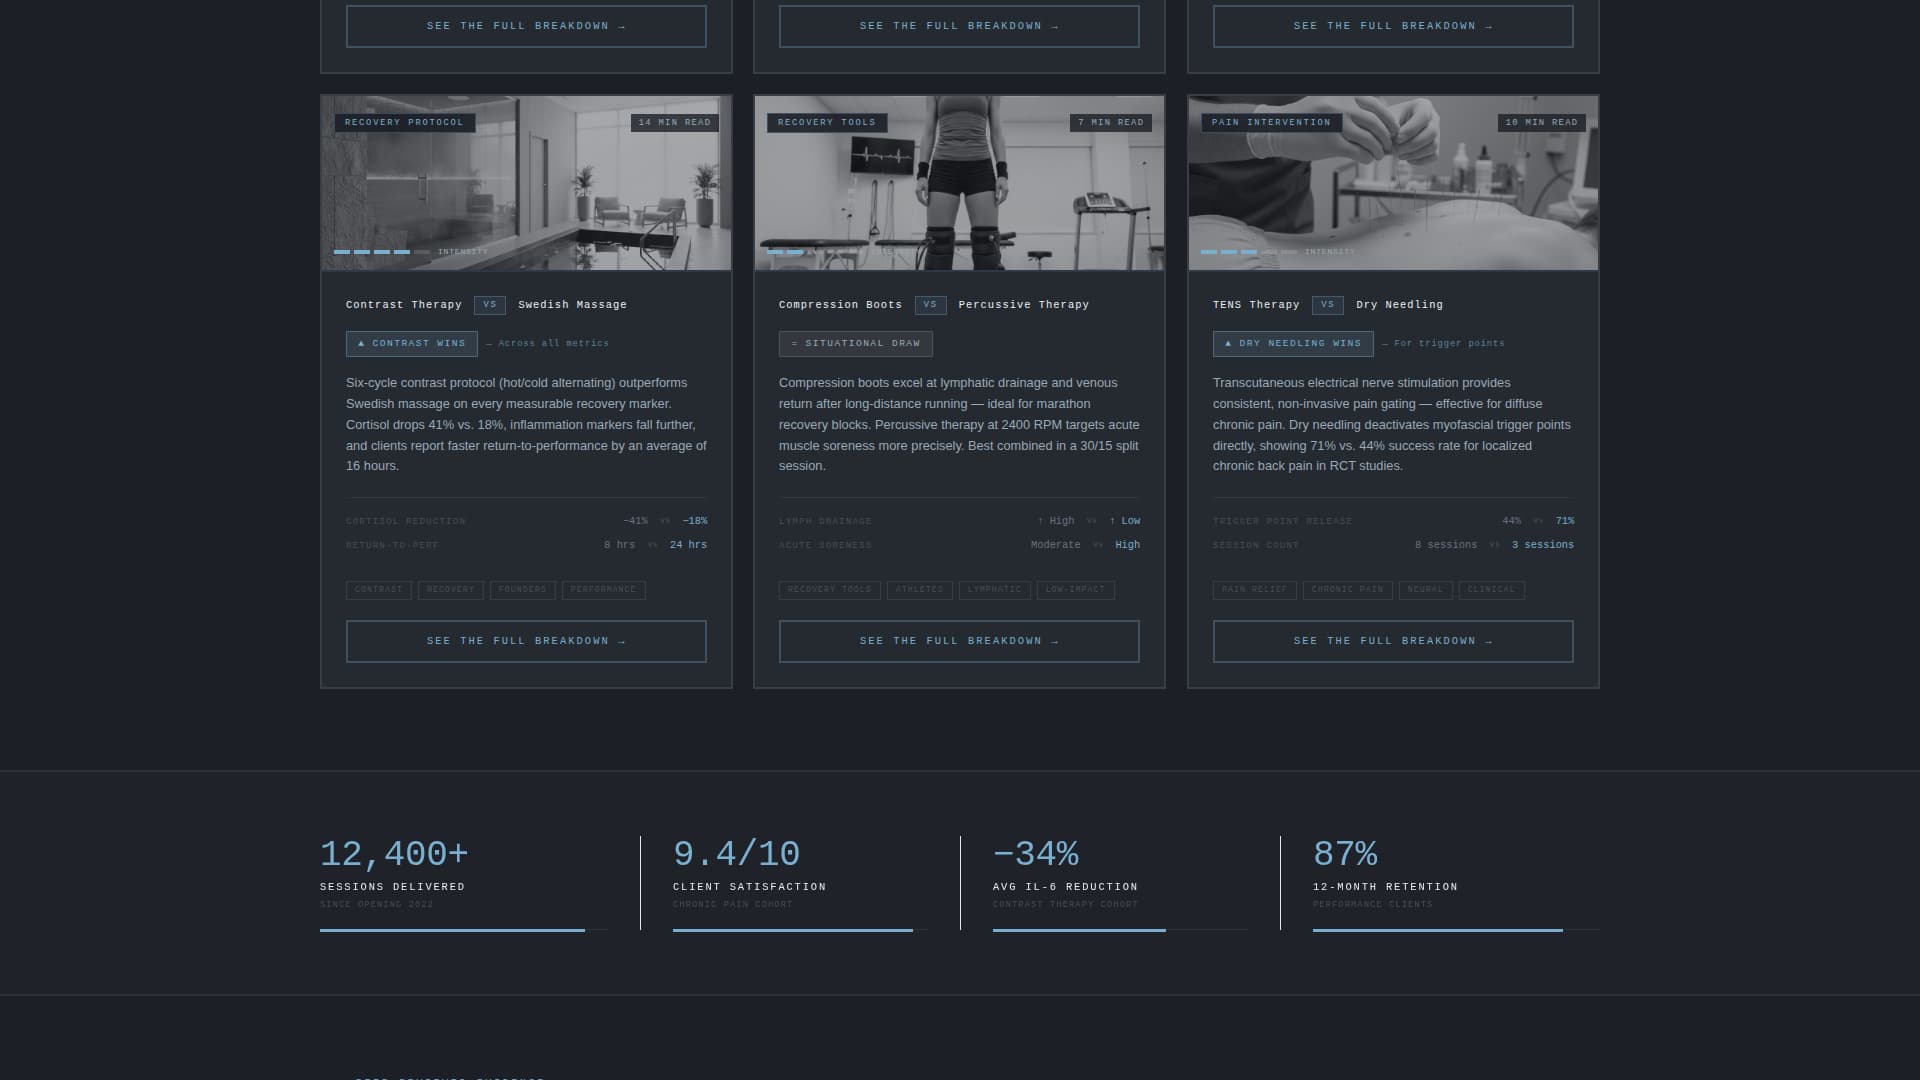Select the CHRONIC PAIN tag

click(1348, 590)
